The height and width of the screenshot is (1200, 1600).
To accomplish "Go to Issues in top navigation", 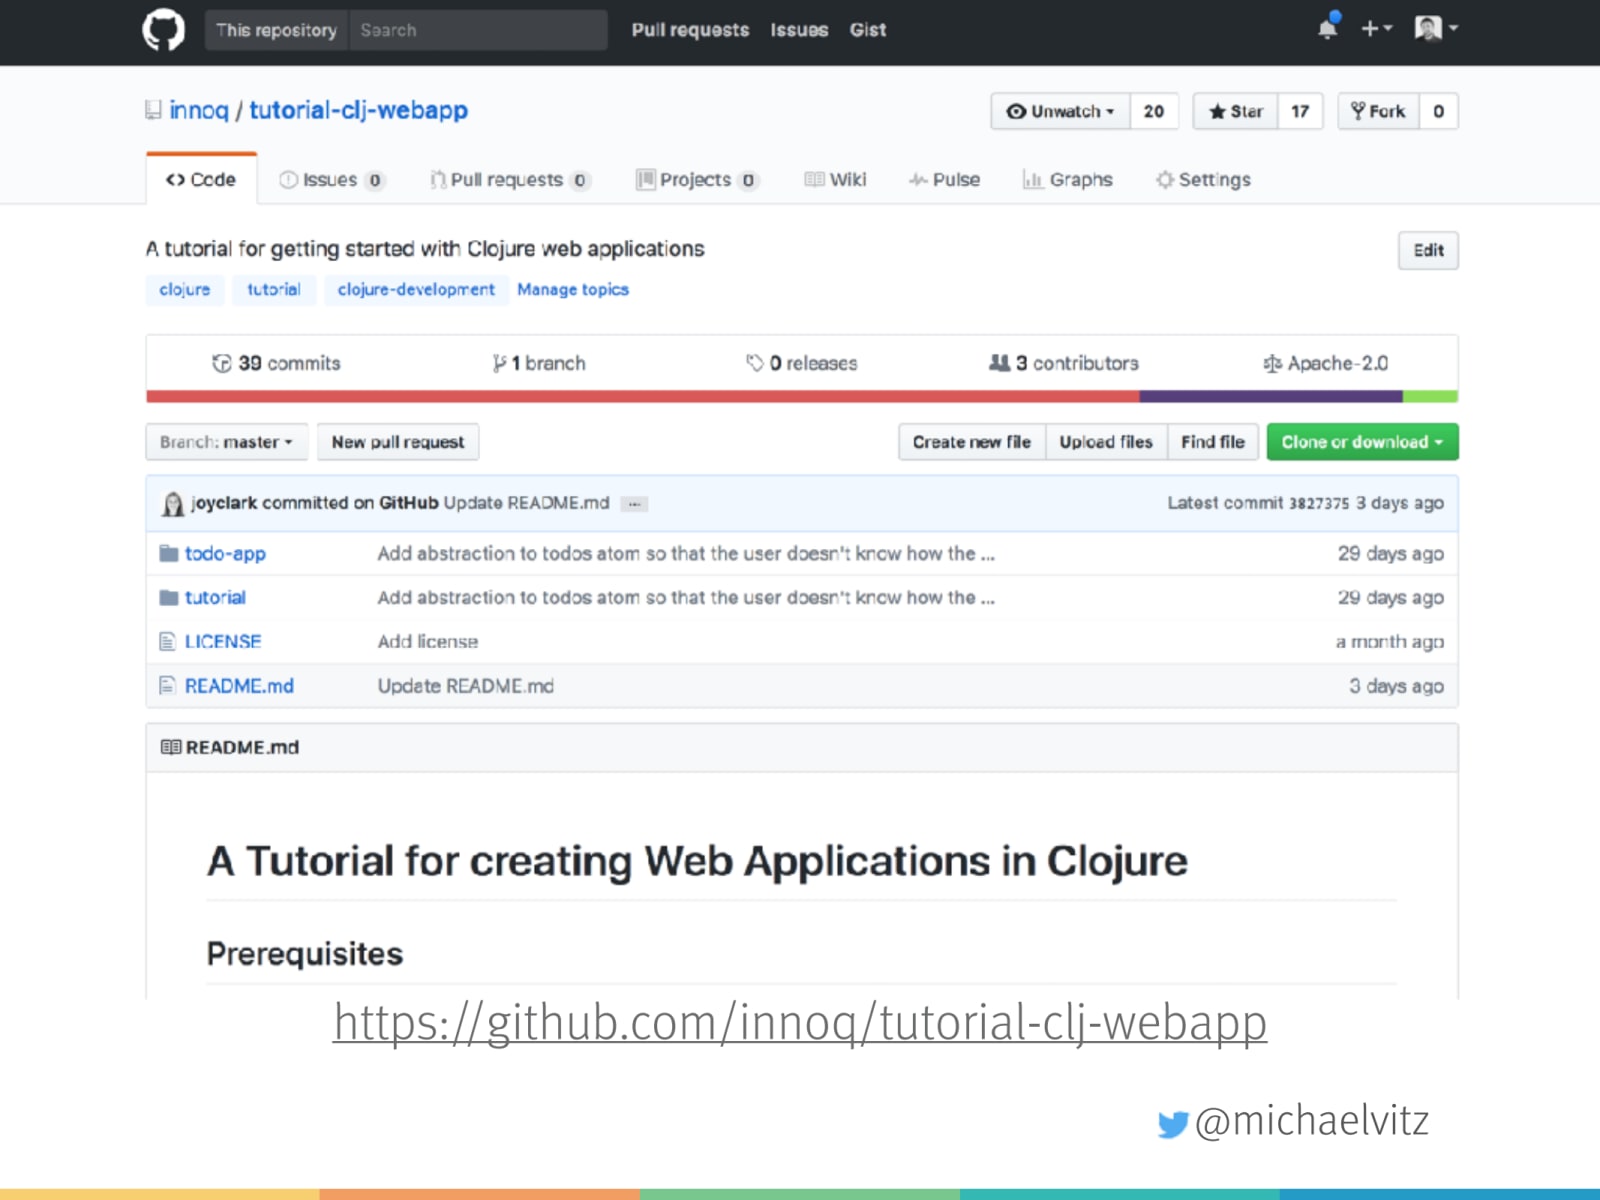I will pyautogui.click(x=799, y=30).
